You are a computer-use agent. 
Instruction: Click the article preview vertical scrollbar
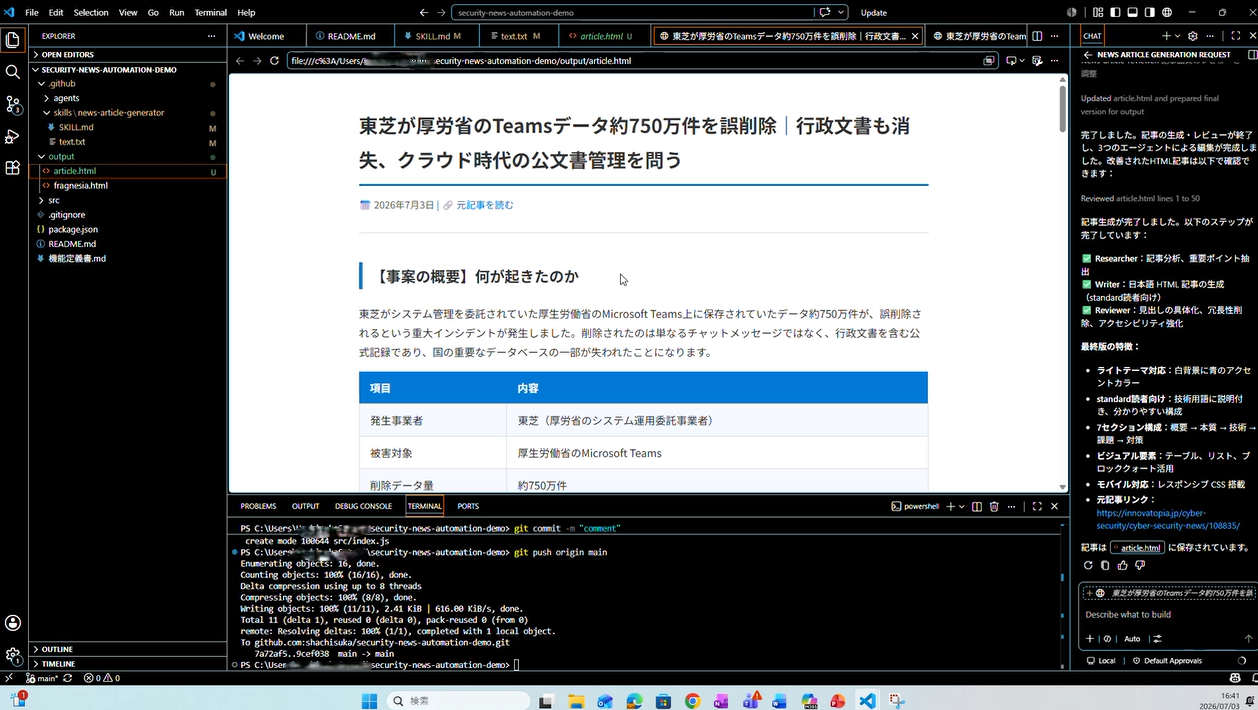tap(1062, 110)
